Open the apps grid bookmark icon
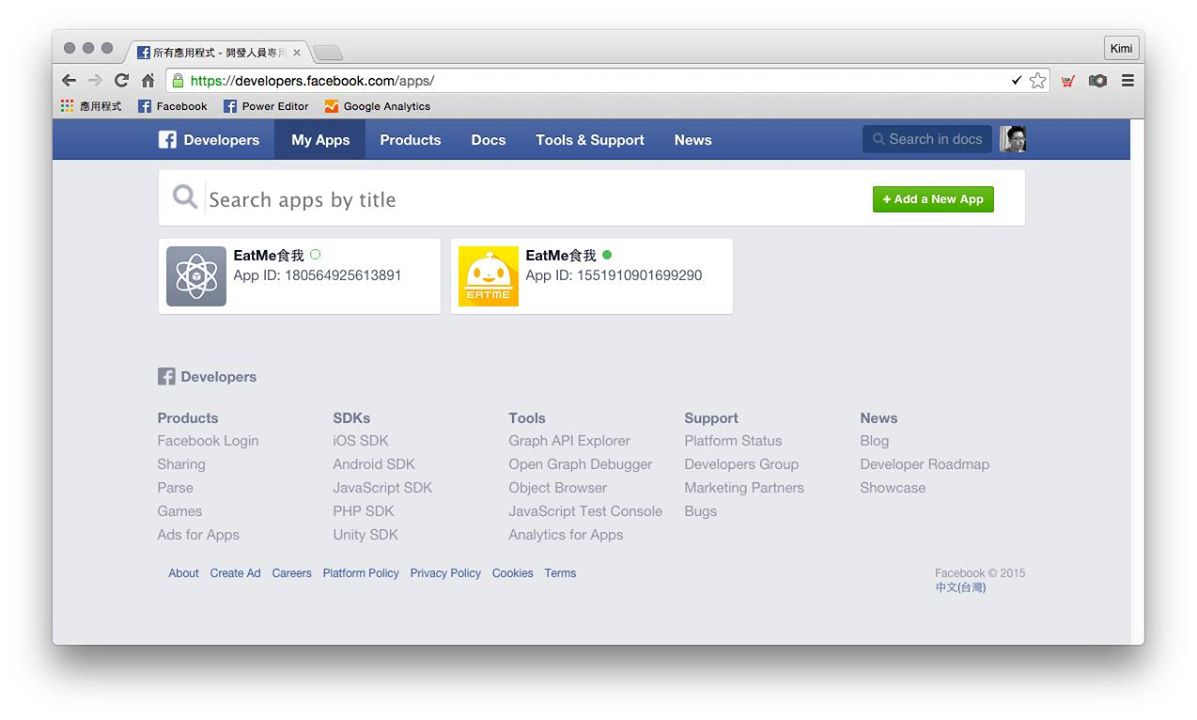The height and width of the screenshot is (720, 1197). (67, 106)
